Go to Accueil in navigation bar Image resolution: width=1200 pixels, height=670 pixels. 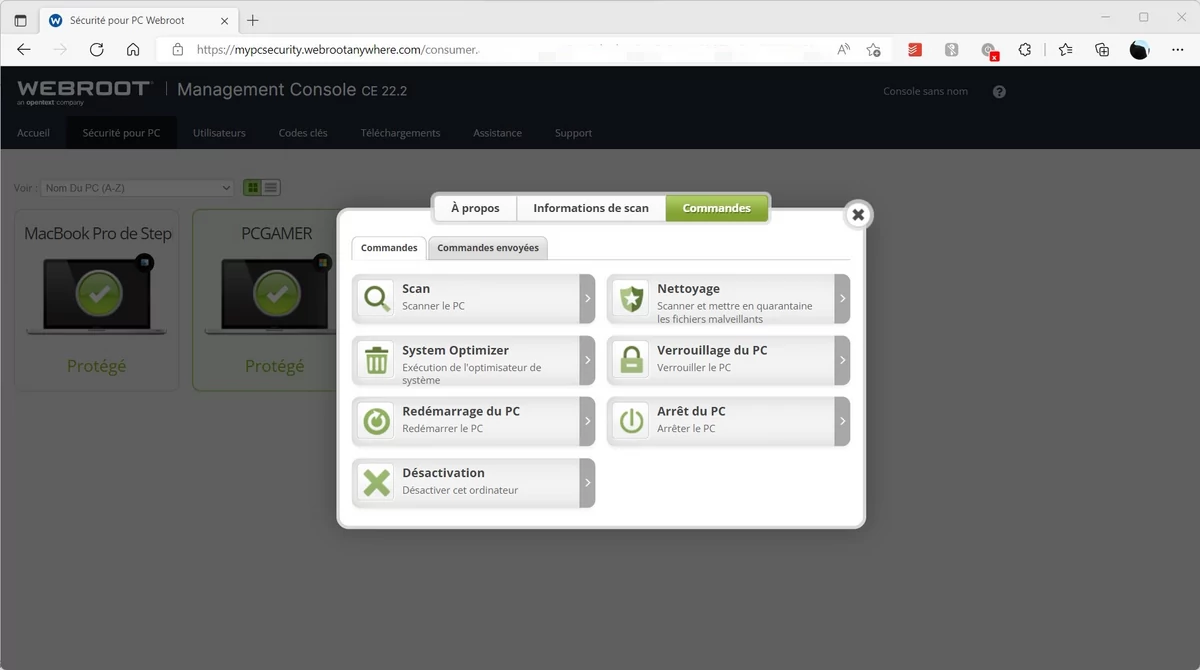pos(33,133)
